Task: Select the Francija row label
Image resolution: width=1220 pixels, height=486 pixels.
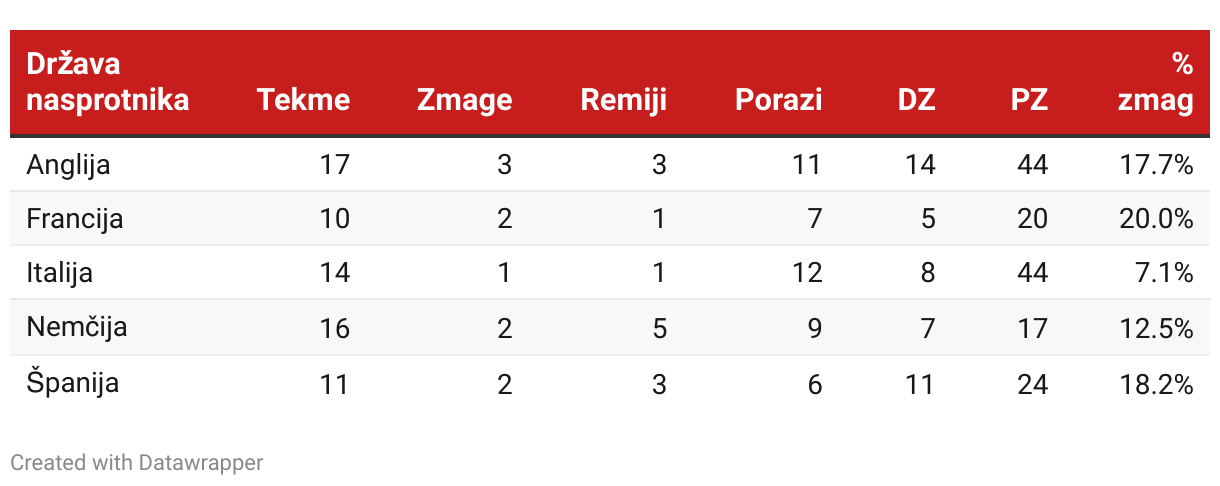Action: point(75,219)
